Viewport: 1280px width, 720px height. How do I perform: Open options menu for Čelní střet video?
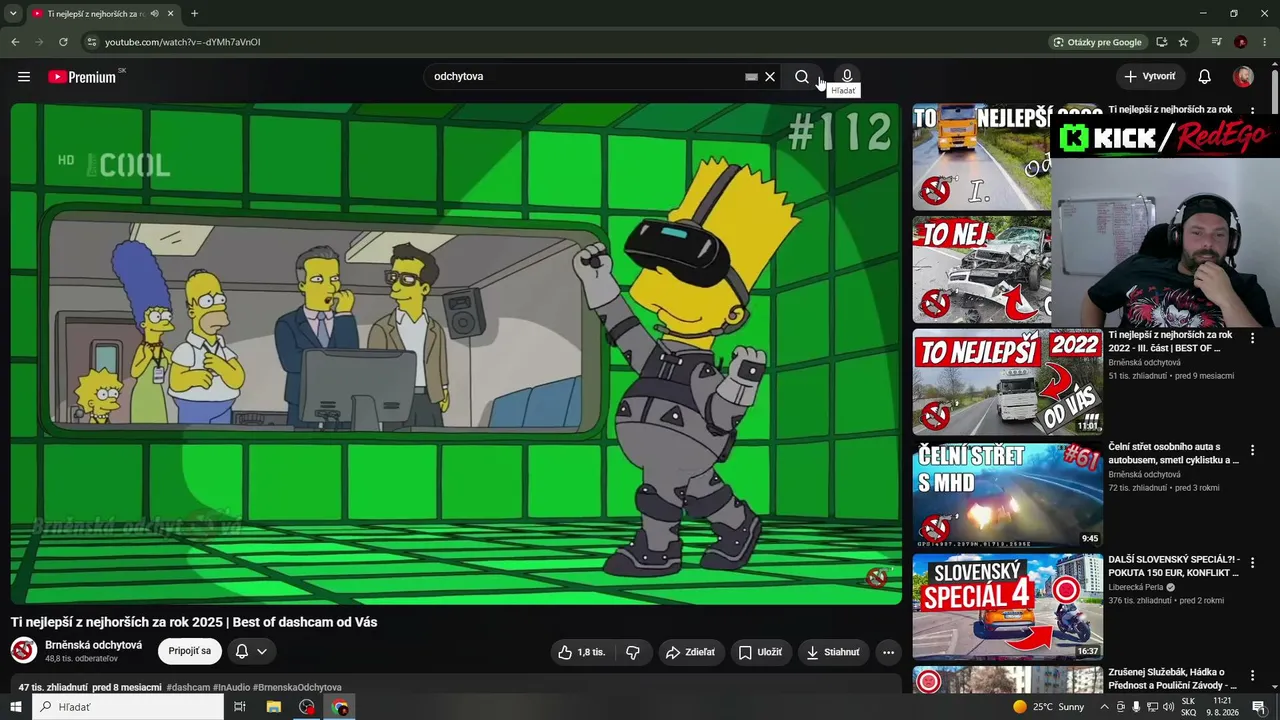(x=1252, y=451)
